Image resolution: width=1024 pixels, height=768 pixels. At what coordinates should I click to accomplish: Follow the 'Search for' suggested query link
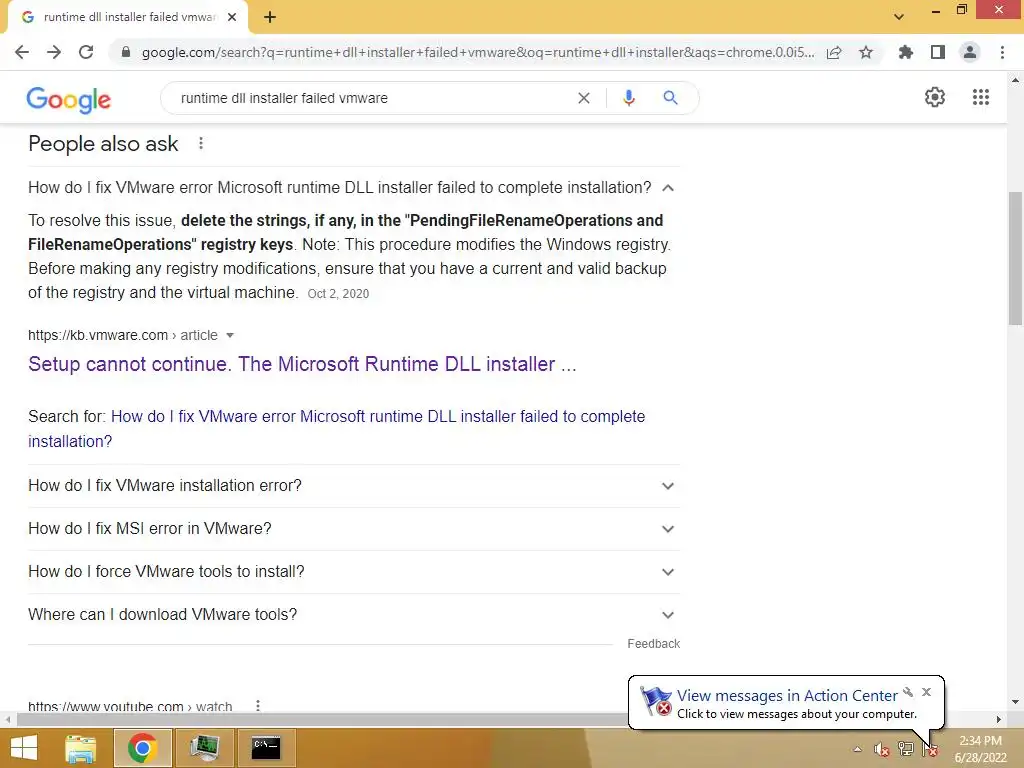pyautogui.click(x=336, y=428)
